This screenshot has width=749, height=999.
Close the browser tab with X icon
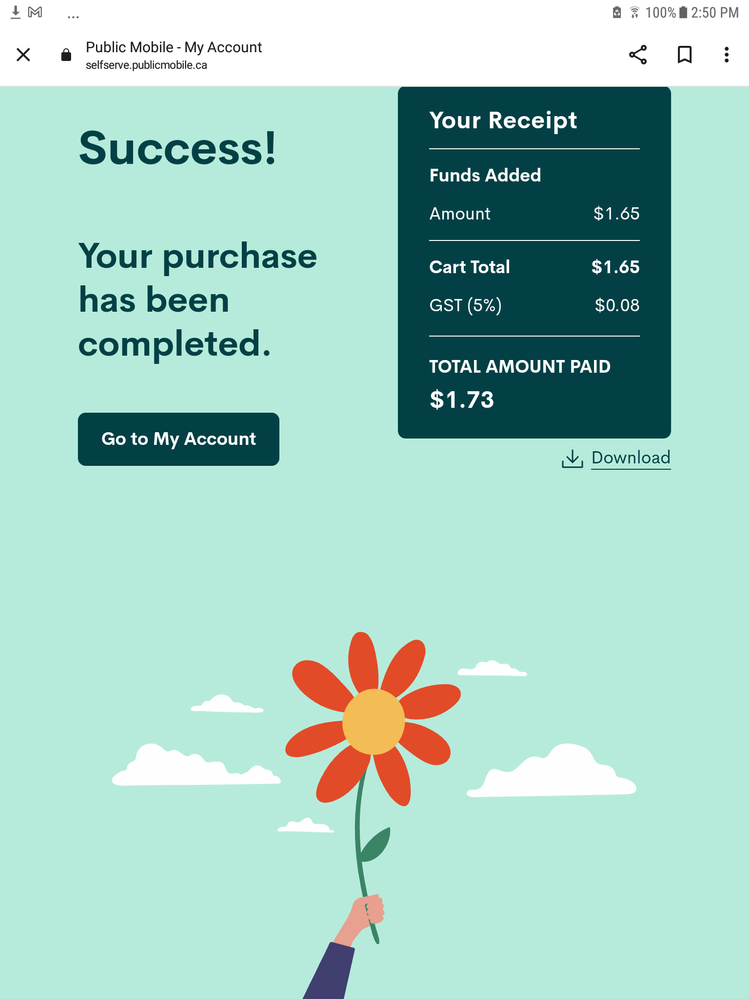click(x=23, y=55)
